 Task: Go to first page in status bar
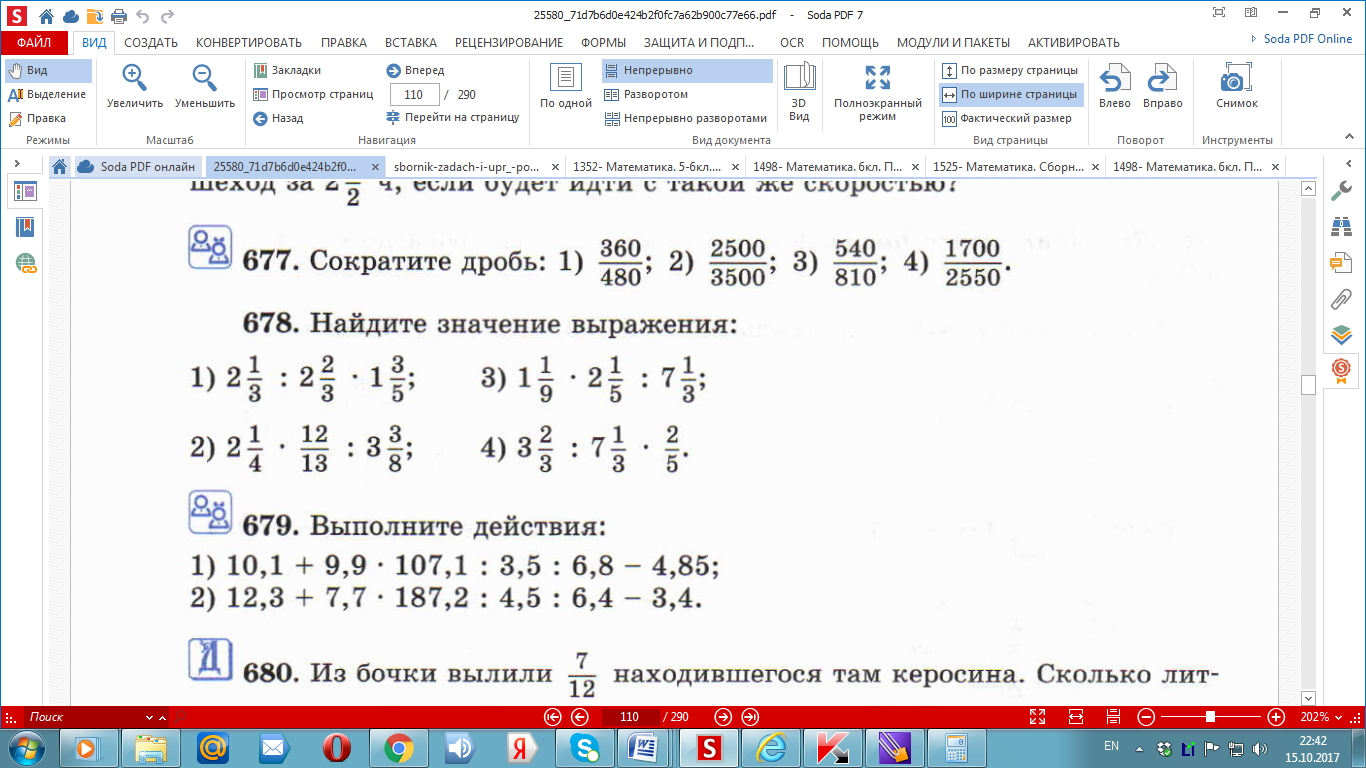coord(552,717)
